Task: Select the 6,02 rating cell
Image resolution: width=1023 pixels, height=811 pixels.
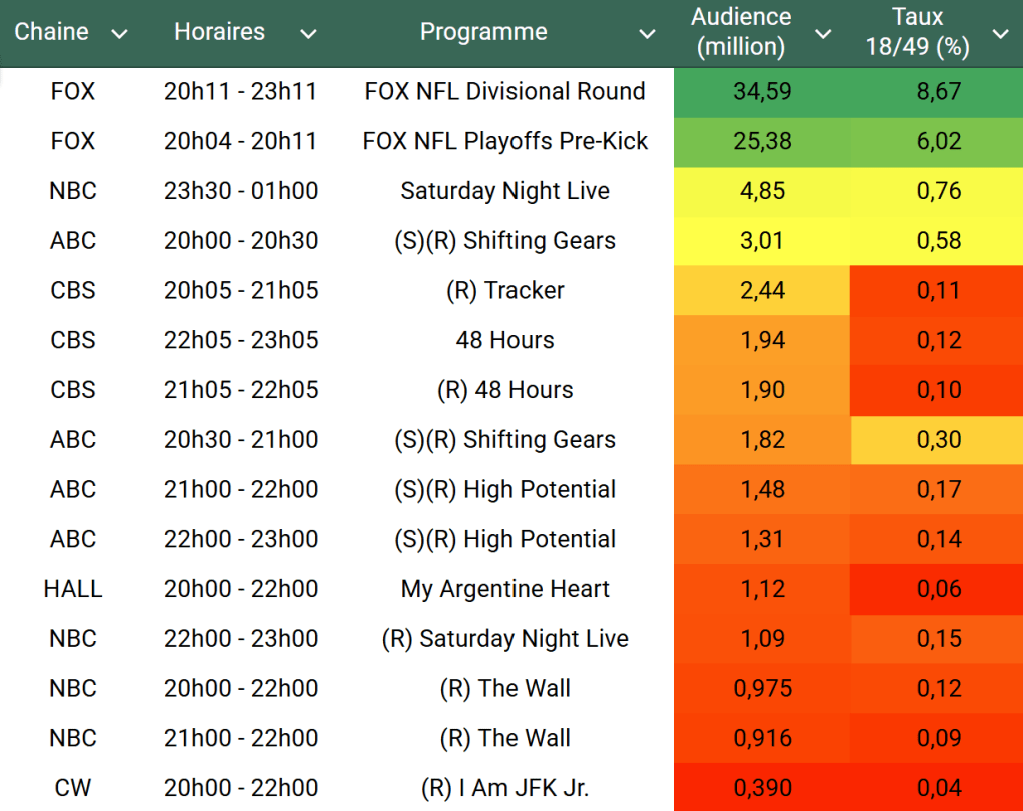Action: click(938, 141)
